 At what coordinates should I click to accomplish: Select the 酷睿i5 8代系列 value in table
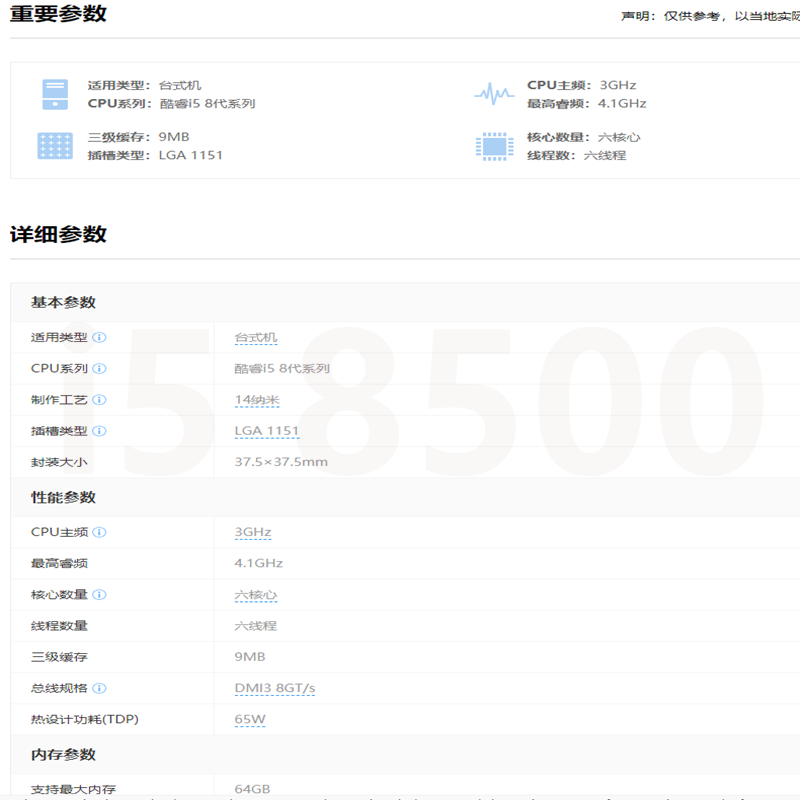[x=282, y=368]
